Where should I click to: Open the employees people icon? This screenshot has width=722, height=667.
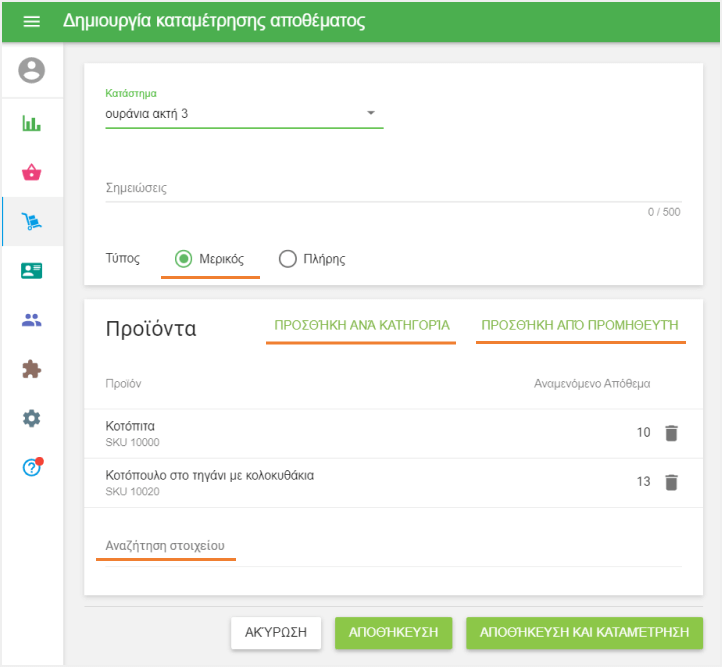click(x=32, y=320)
